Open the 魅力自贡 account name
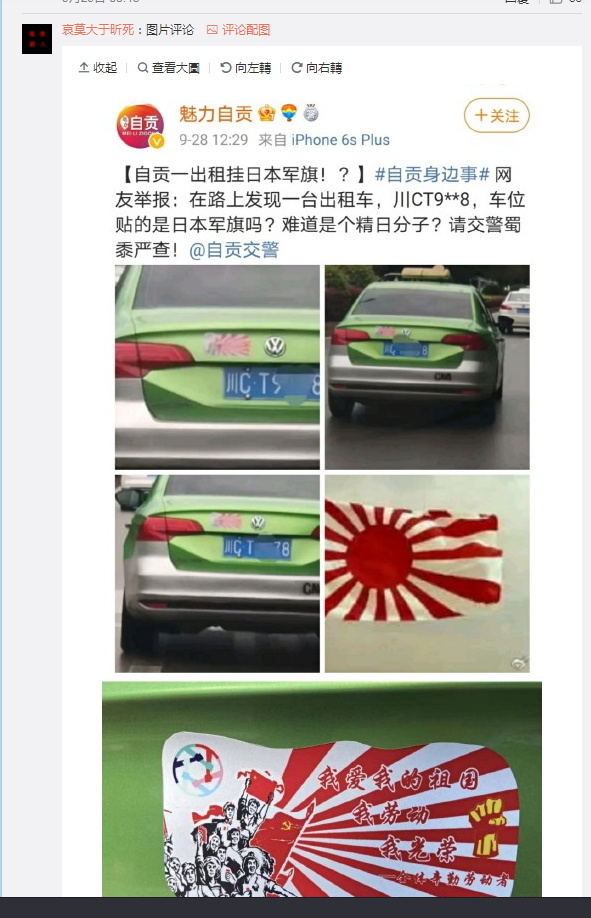 pos(216,114)
